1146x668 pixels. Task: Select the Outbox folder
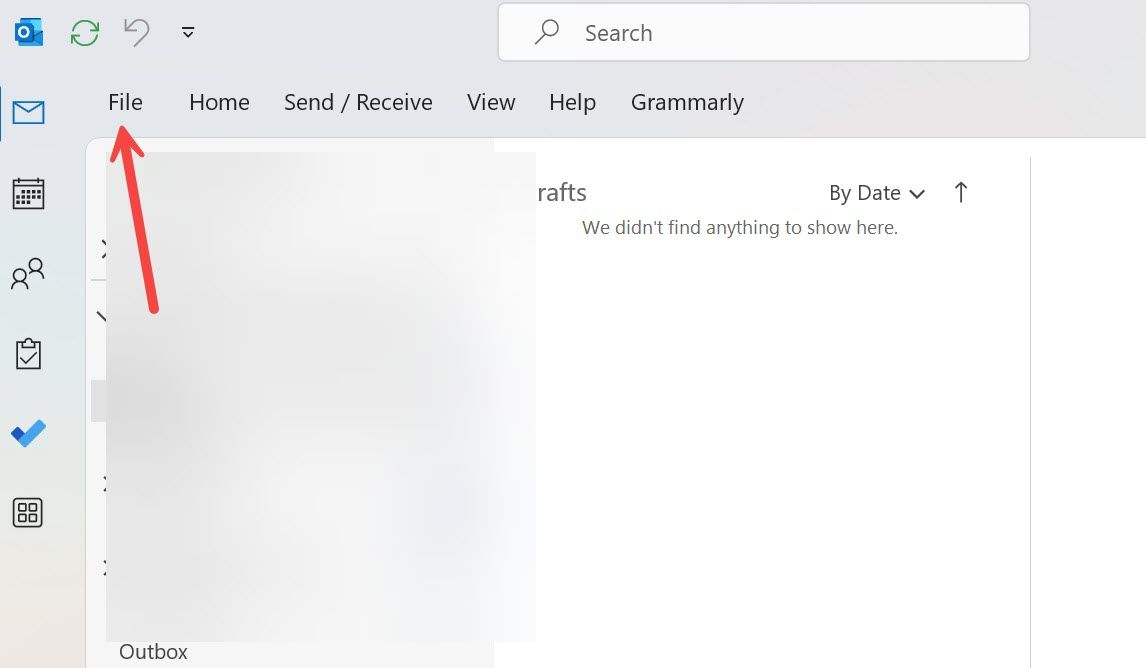point(152,651)
